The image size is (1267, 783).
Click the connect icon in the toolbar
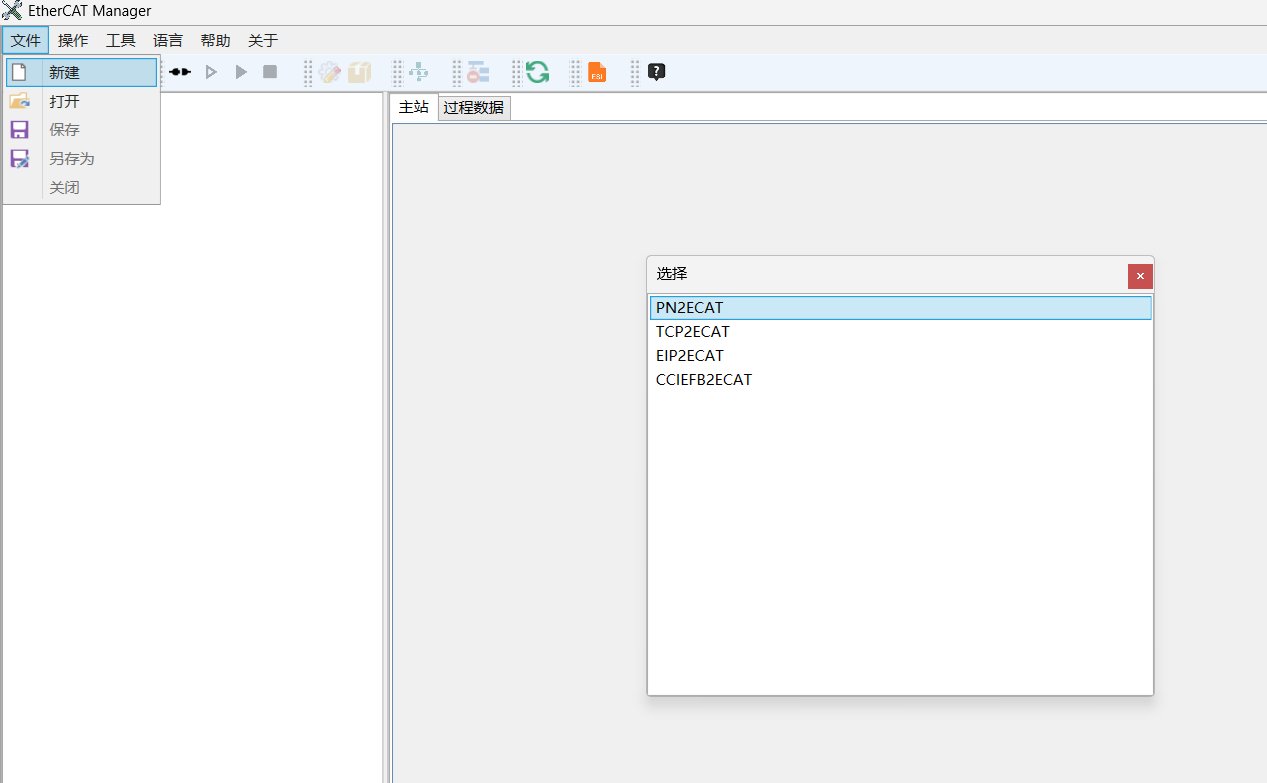click(x=180, y=72)
